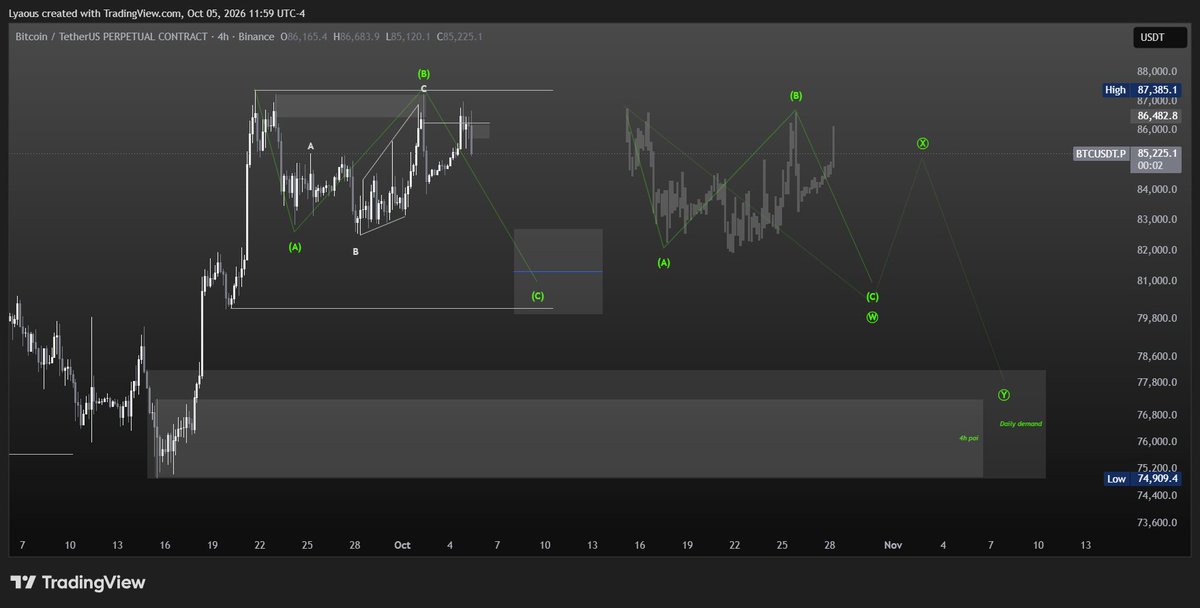Image resolution: width=1200 pixels, height=608 pixels.
Task: Click the Daily demand zone label
Action: coord(1020,424)
